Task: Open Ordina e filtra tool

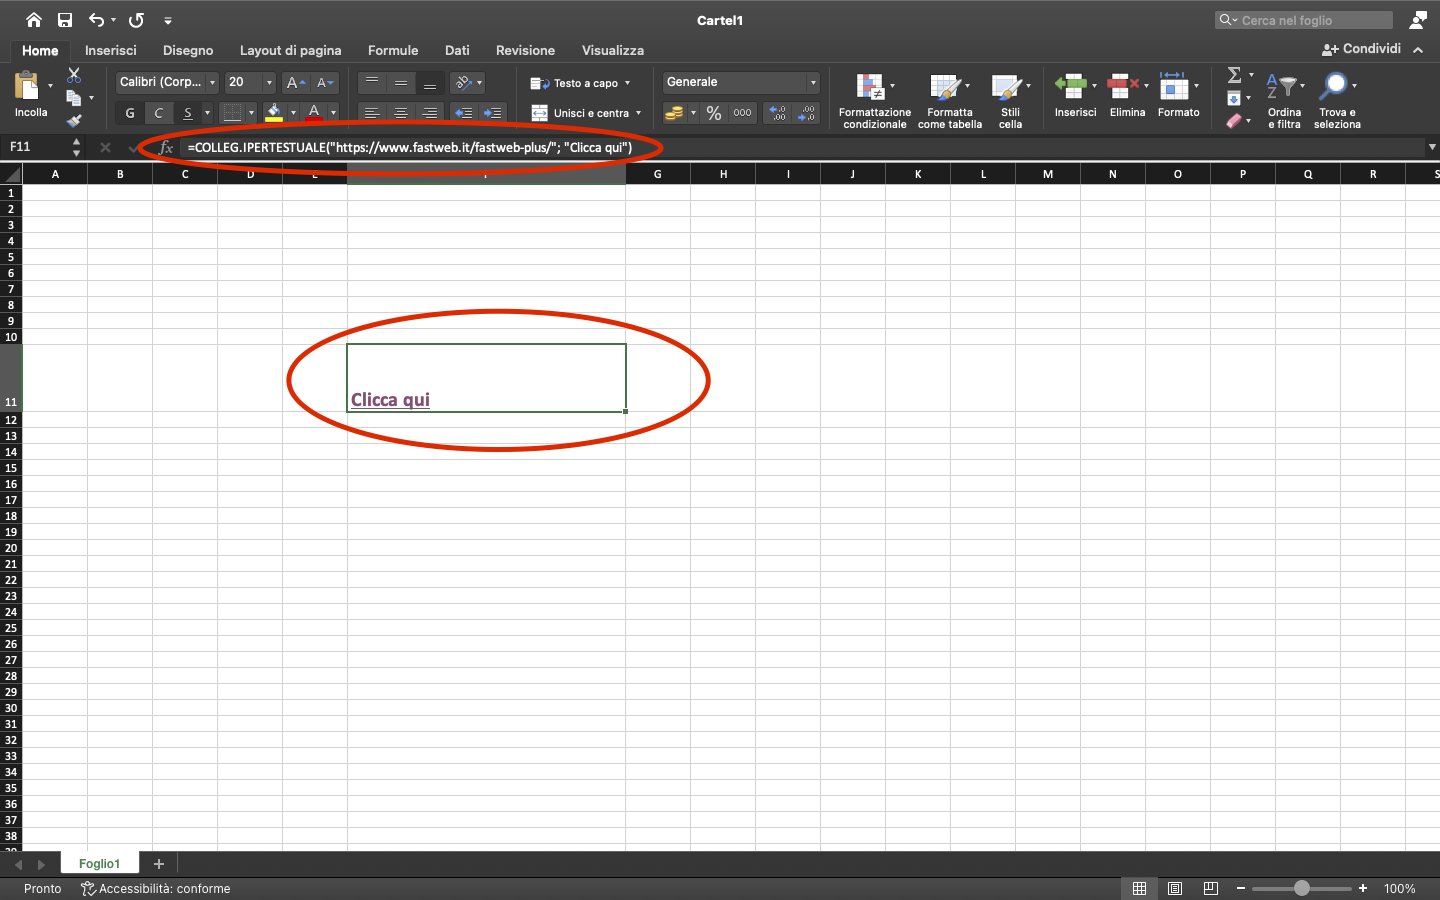Action: pyautogui.click(x=1284, y=100)
